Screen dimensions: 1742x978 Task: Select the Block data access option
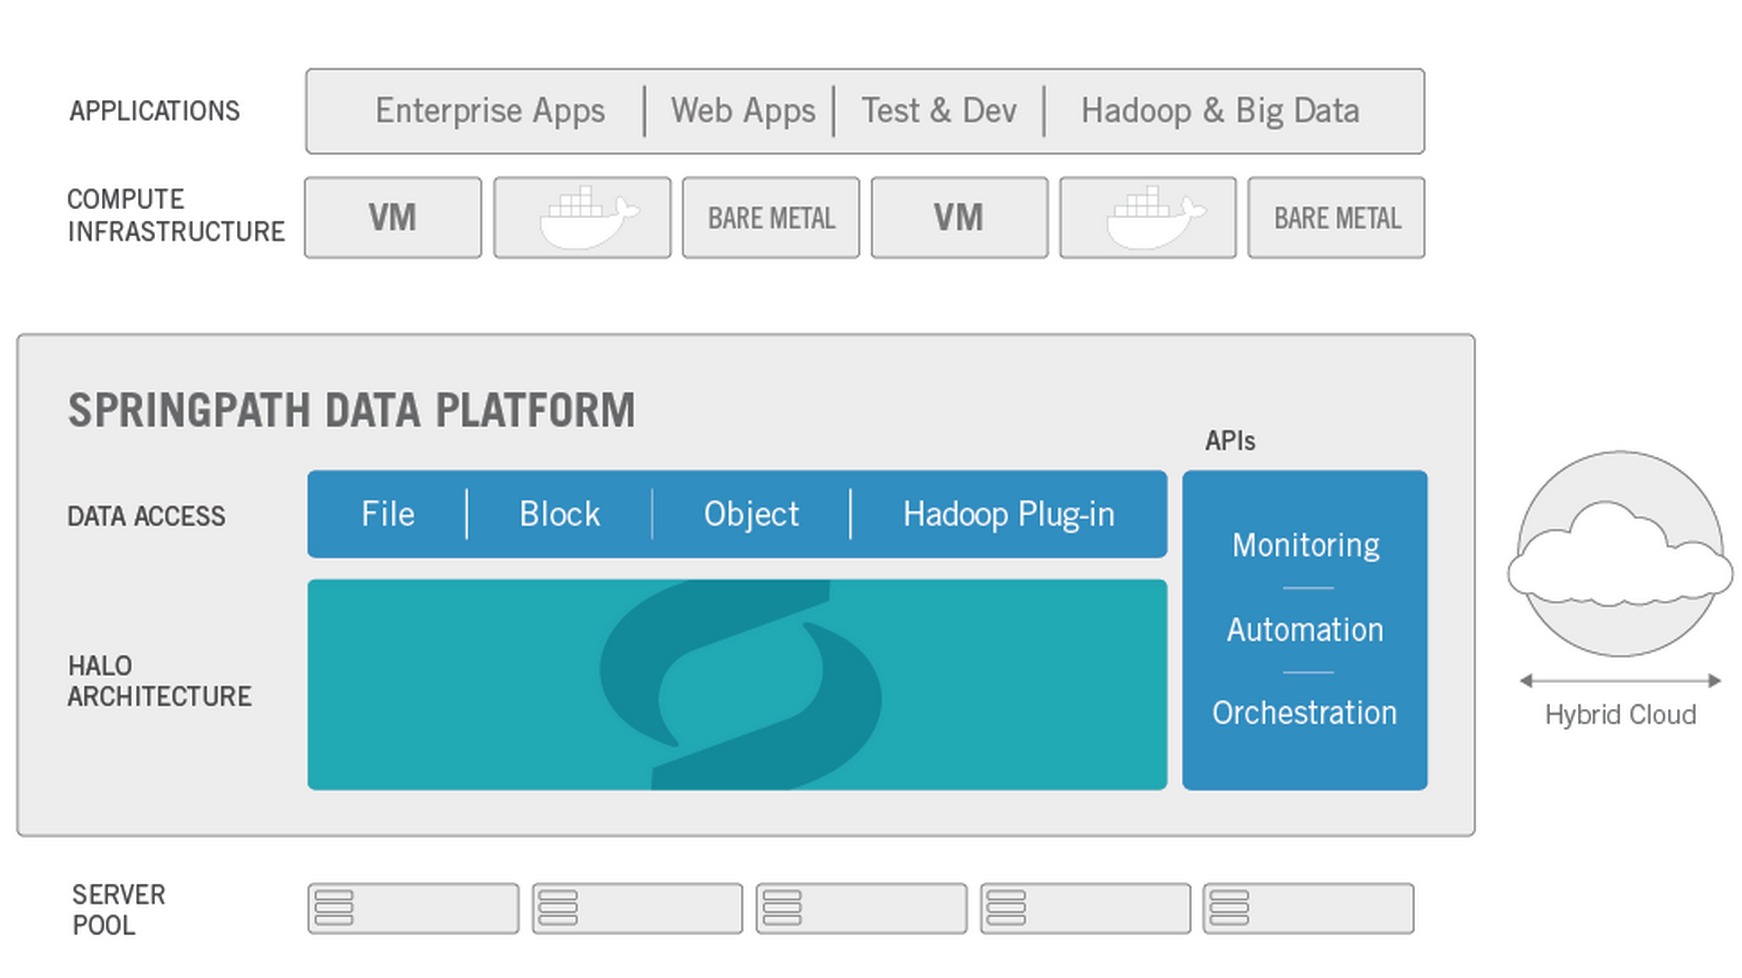[x=559, y=514]
